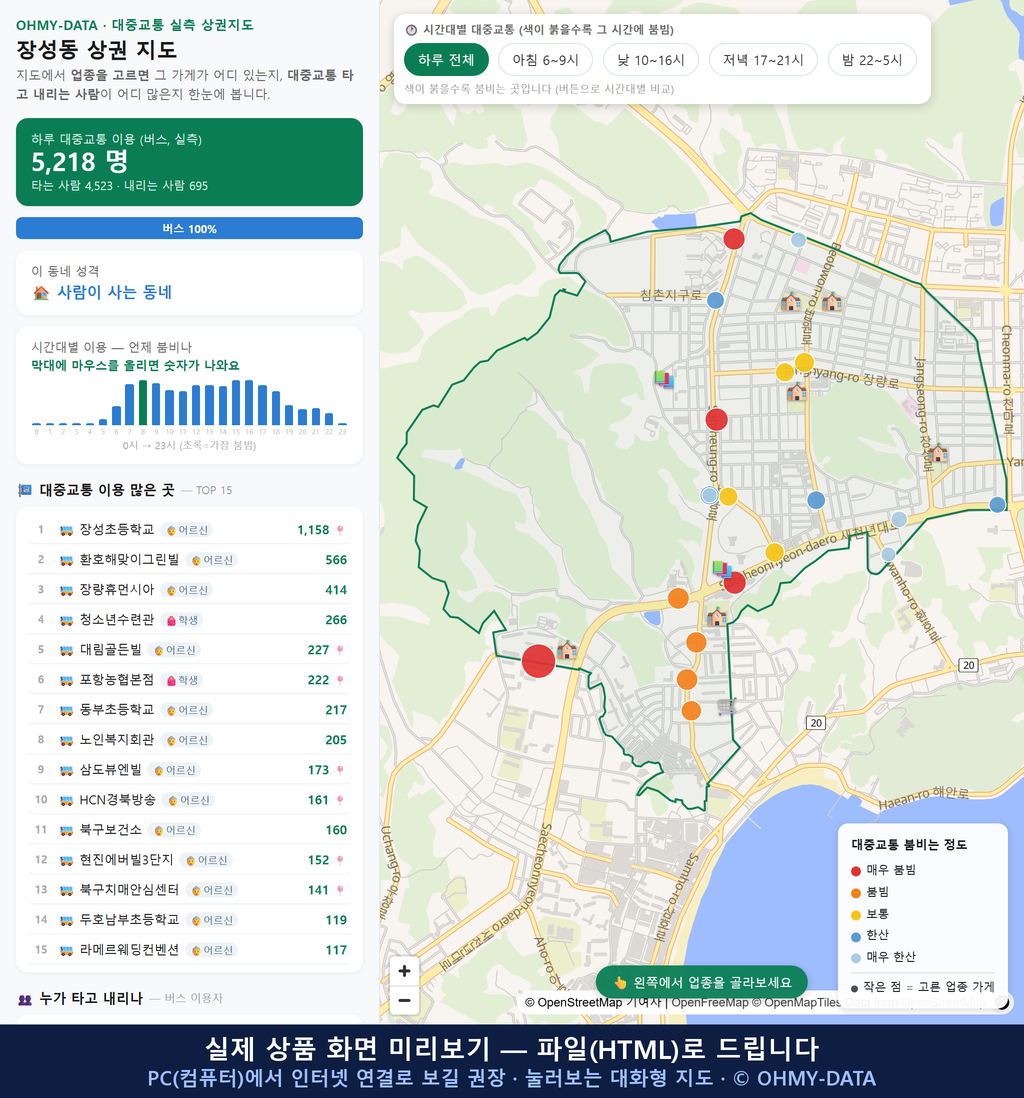Select 동부초등학교 stop name

(x=117, y=709)
